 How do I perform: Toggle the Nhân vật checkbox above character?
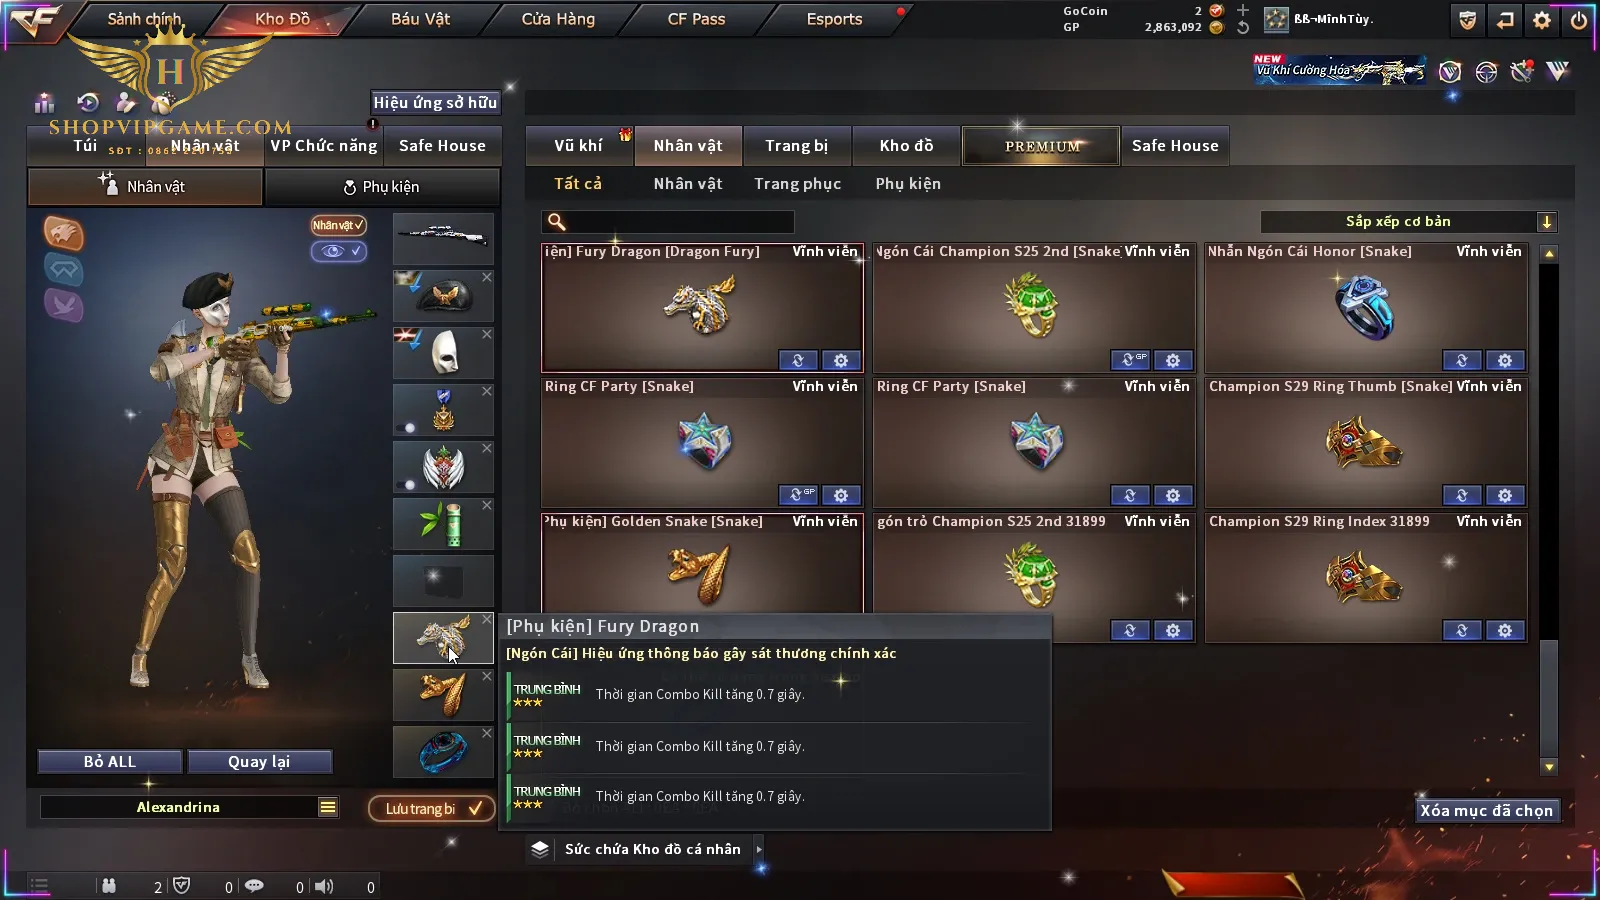coord(338,225)
